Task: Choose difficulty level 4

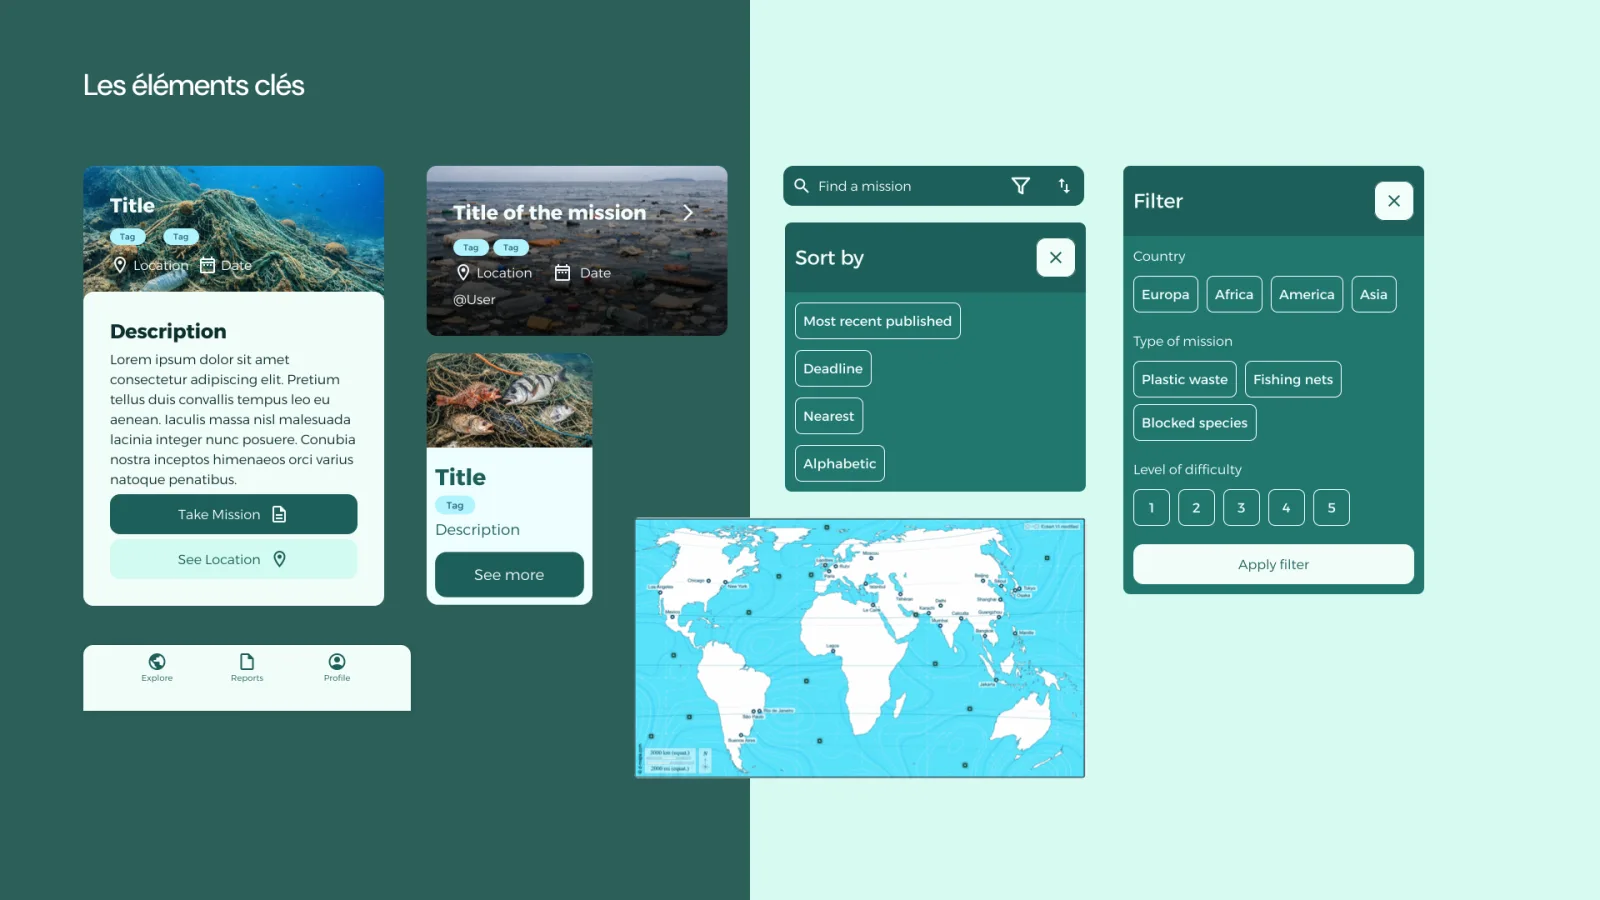Action: (x=1286, y=508)
